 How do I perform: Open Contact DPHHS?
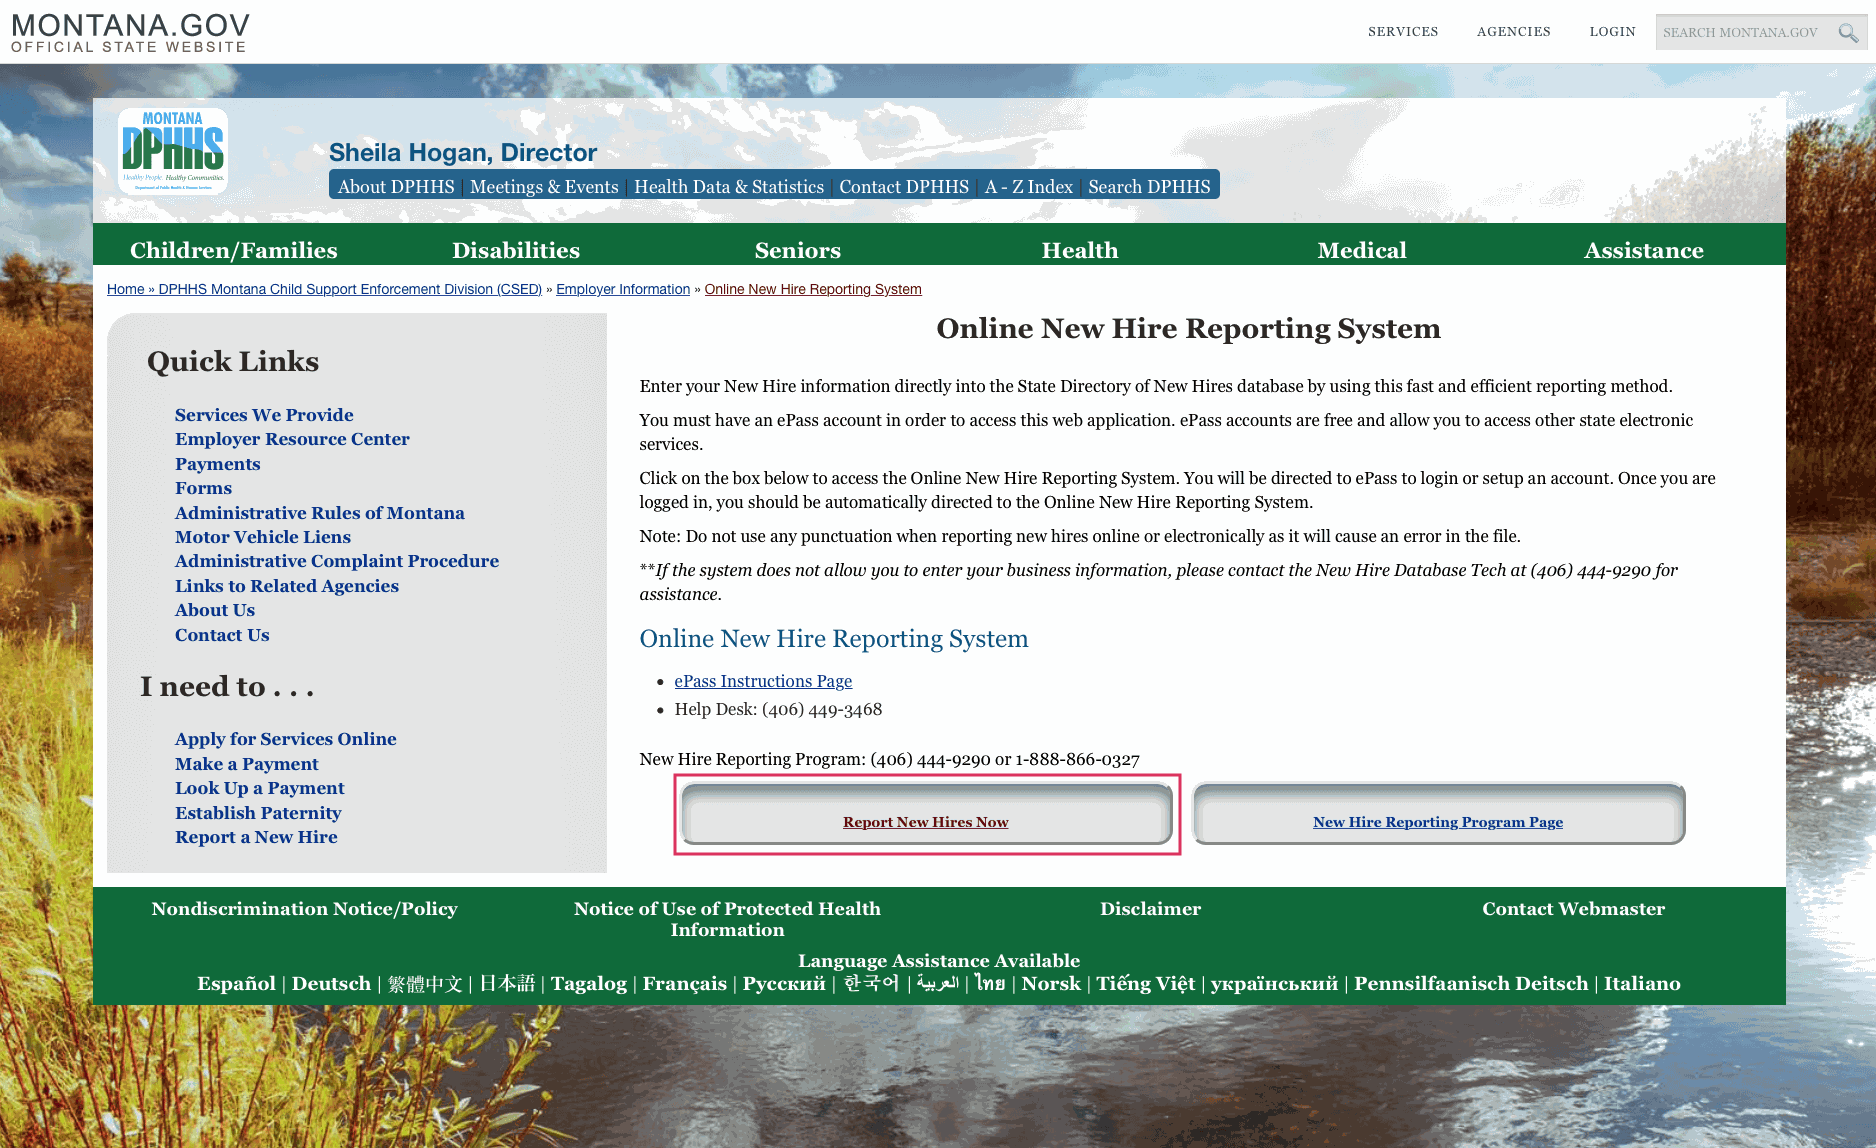(904, 187)
